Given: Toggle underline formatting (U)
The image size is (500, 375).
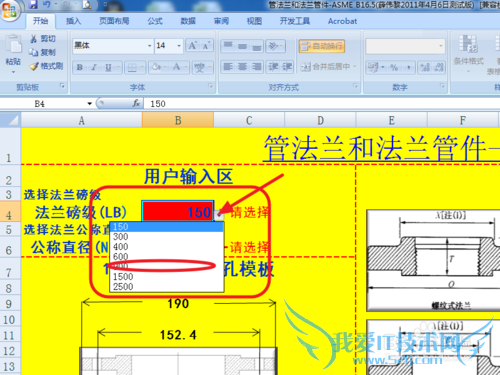Looking at the screenshot, I should click(108, 67).
